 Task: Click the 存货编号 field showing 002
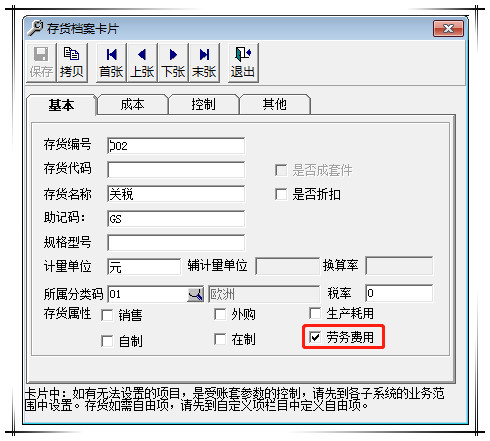[x=176, y=146]
